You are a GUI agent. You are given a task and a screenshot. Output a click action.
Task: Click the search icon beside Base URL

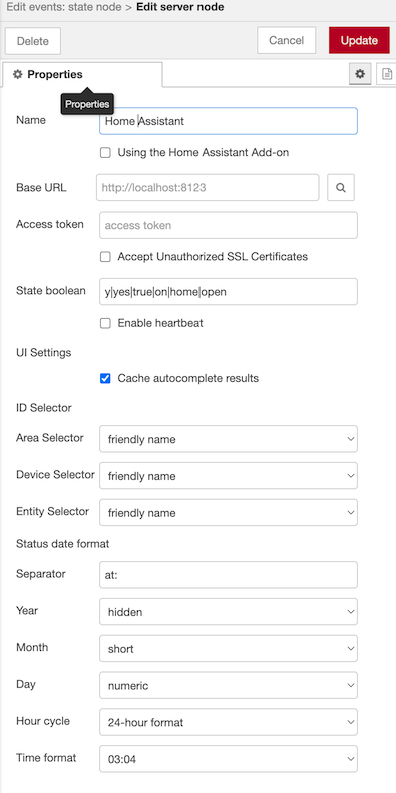click(341, 188)
